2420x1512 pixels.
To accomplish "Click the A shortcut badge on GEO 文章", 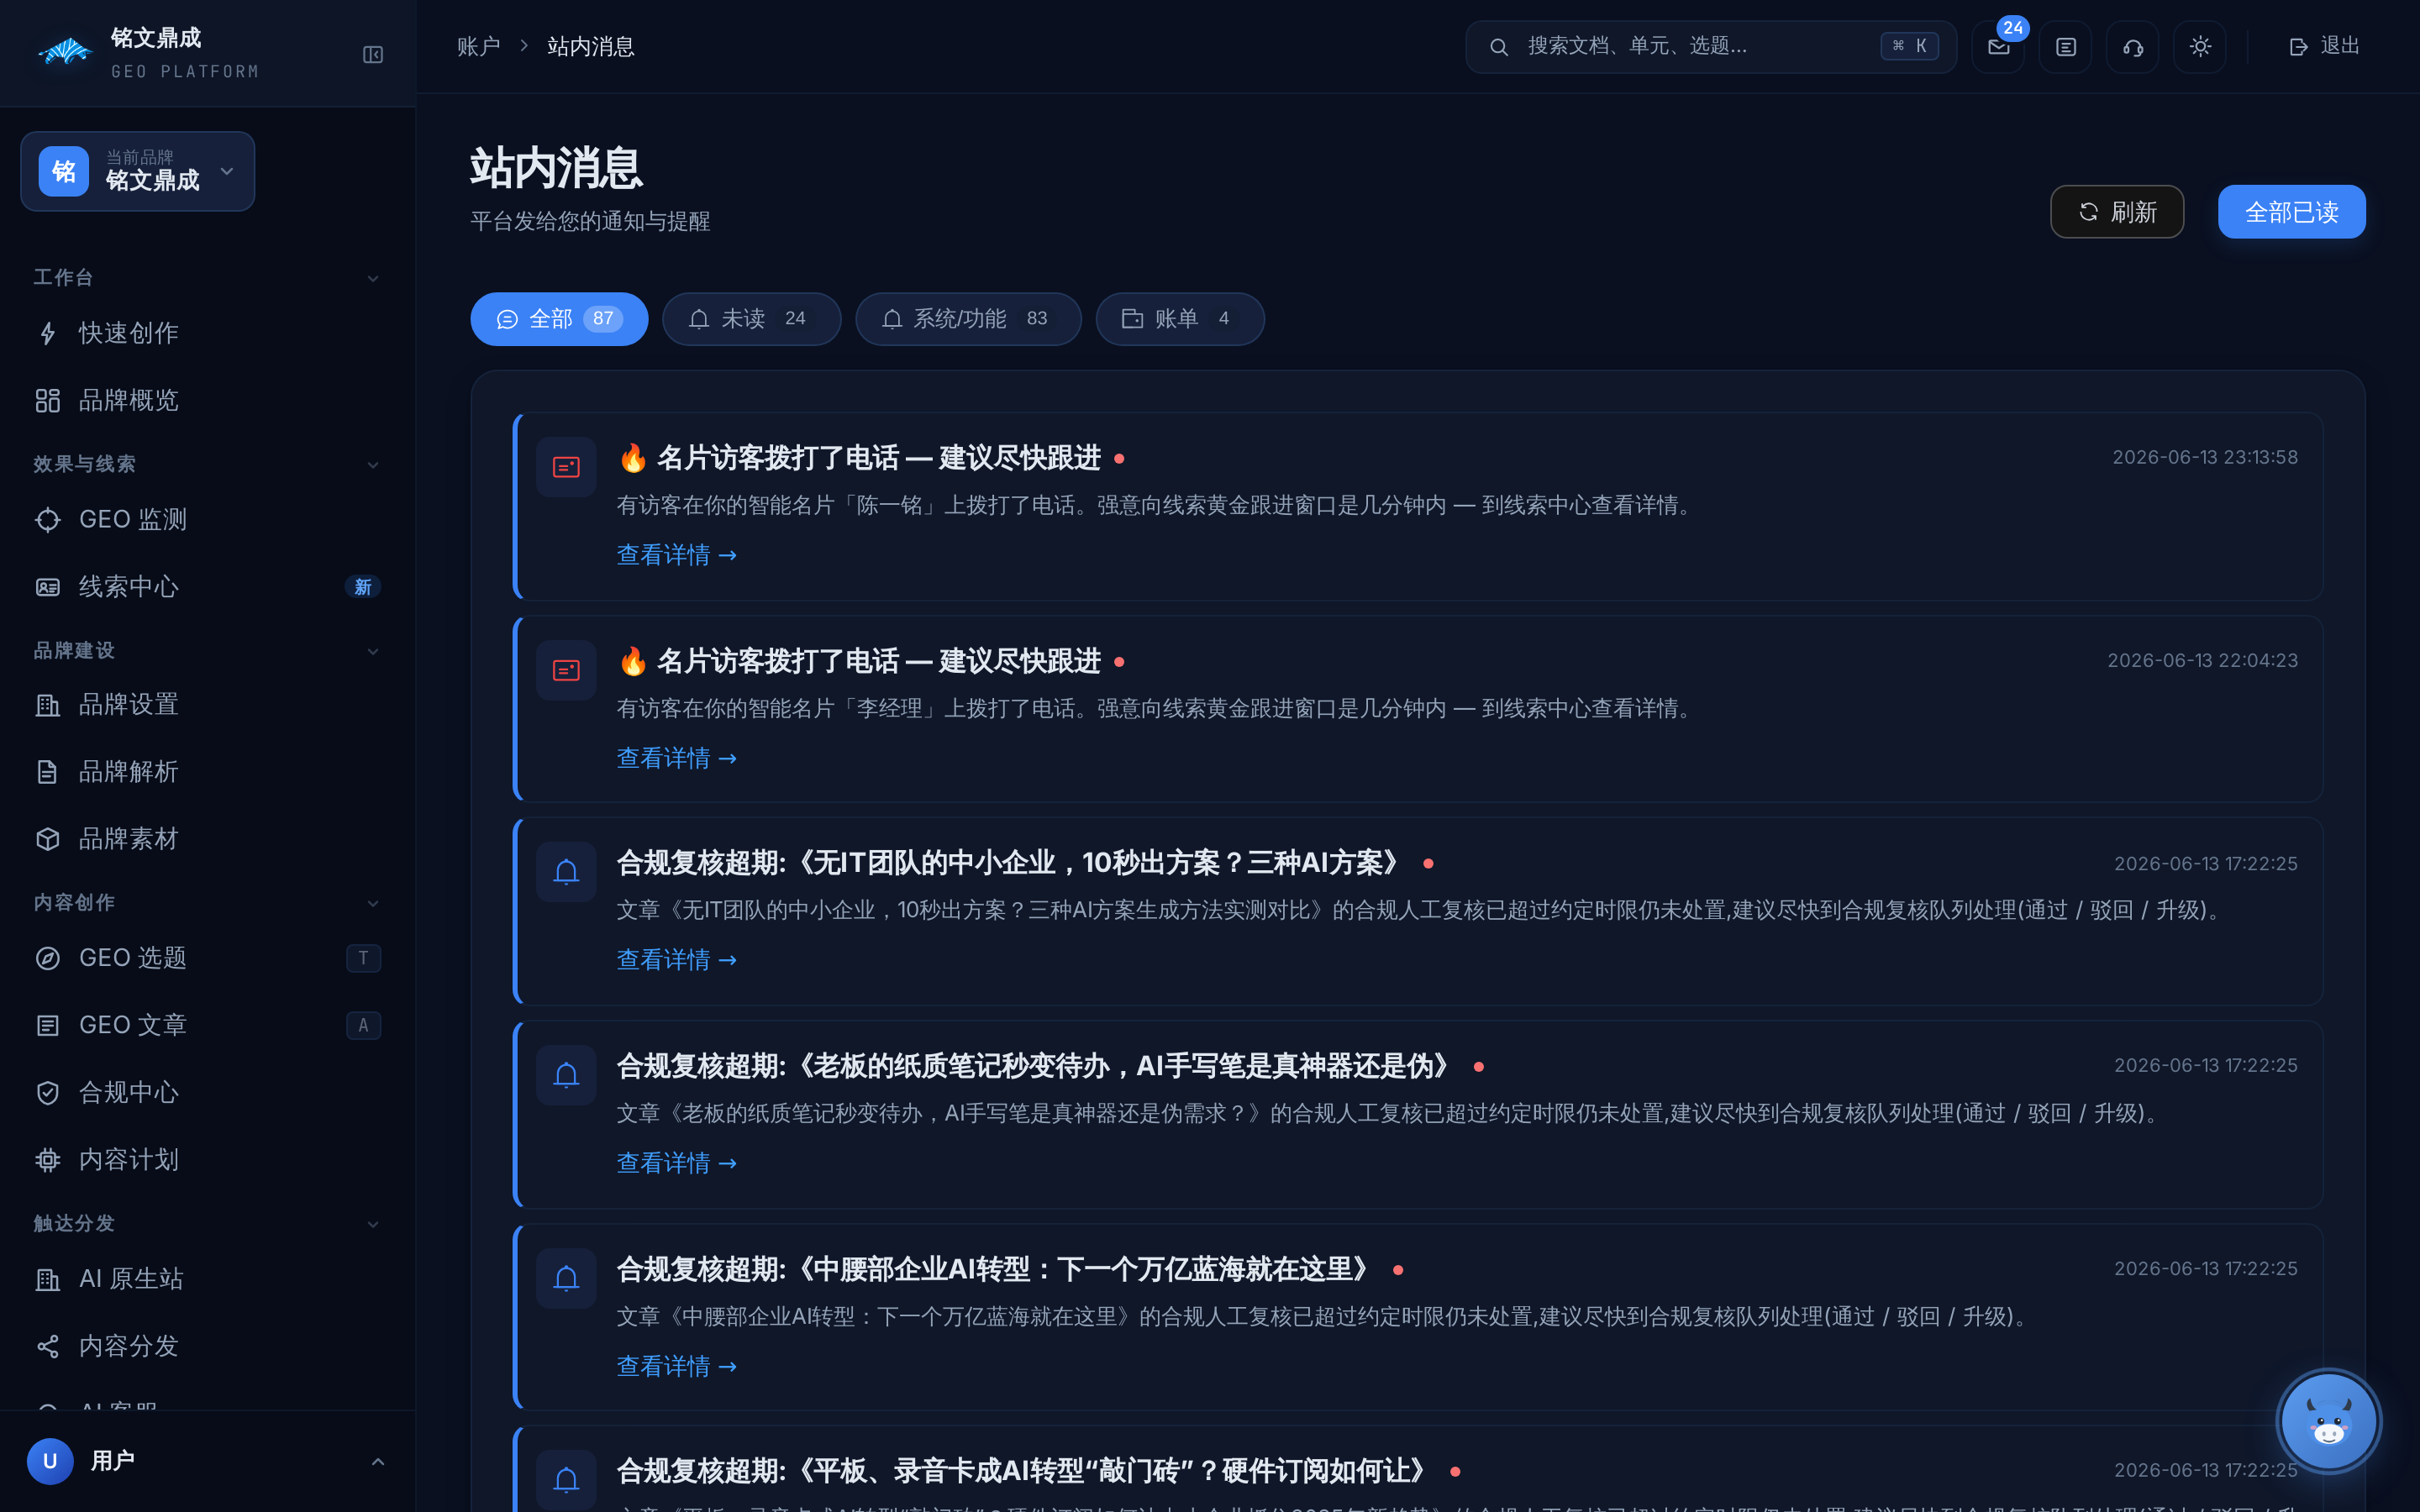I will 363,1025.
